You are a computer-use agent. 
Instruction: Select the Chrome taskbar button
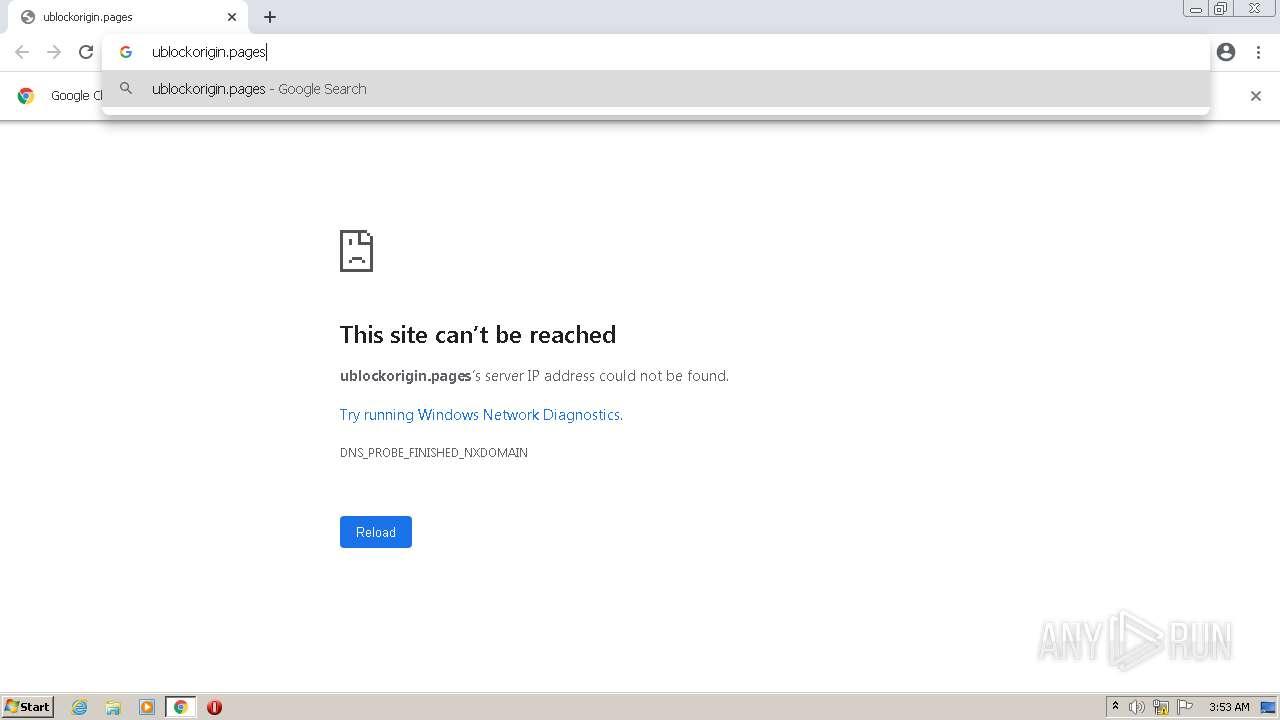pyautogui.click(x=180, y=707)
